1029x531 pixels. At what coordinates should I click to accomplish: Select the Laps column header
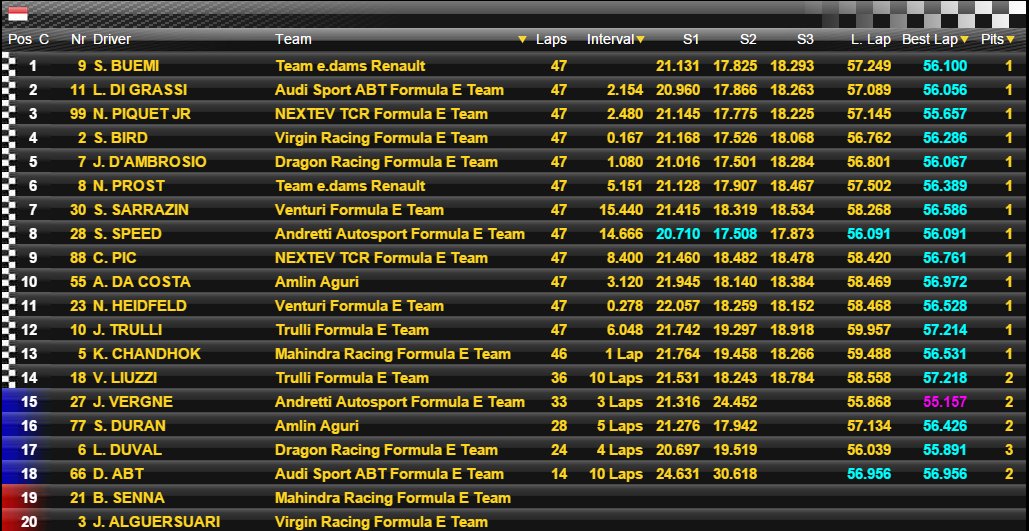tap(551, 39)
